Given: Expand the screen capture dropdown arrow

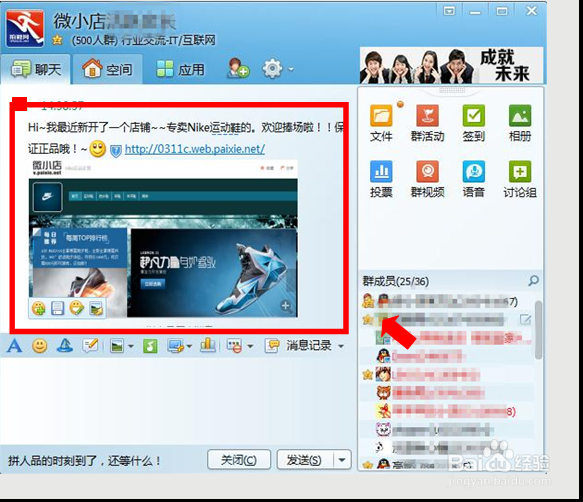Looking at the screenshot, I should (189, 346).
